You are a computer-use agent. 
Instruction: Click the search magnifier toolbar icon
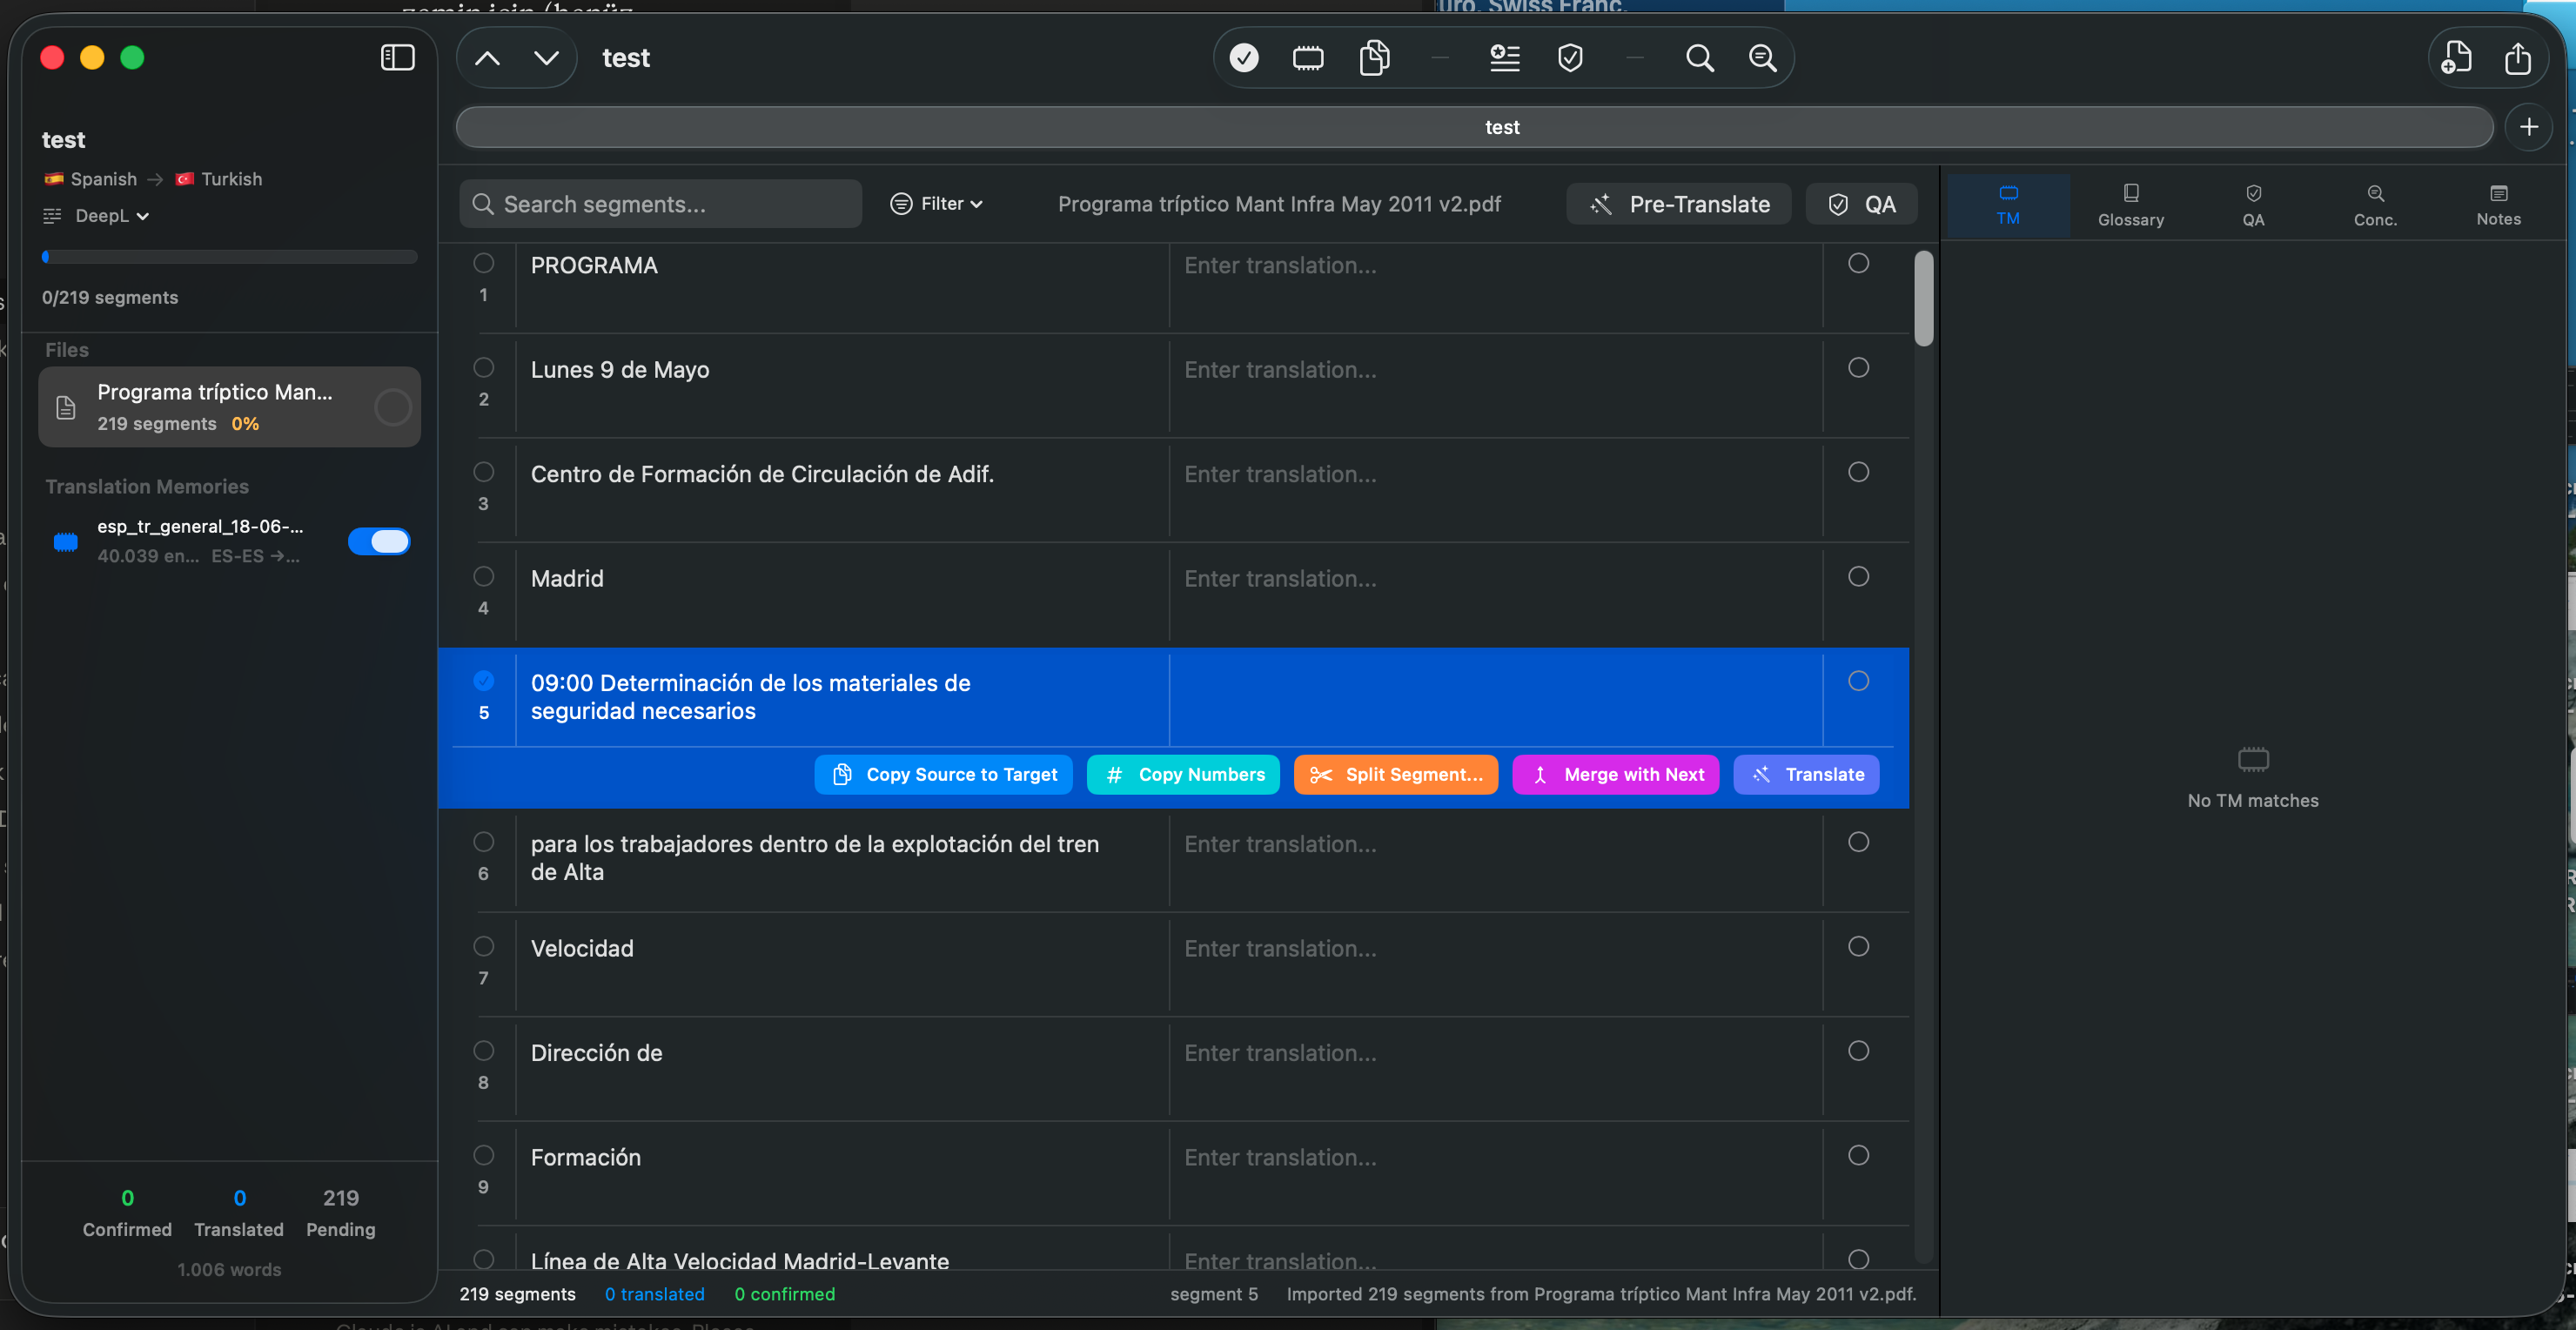click(x=1699, y=58)
